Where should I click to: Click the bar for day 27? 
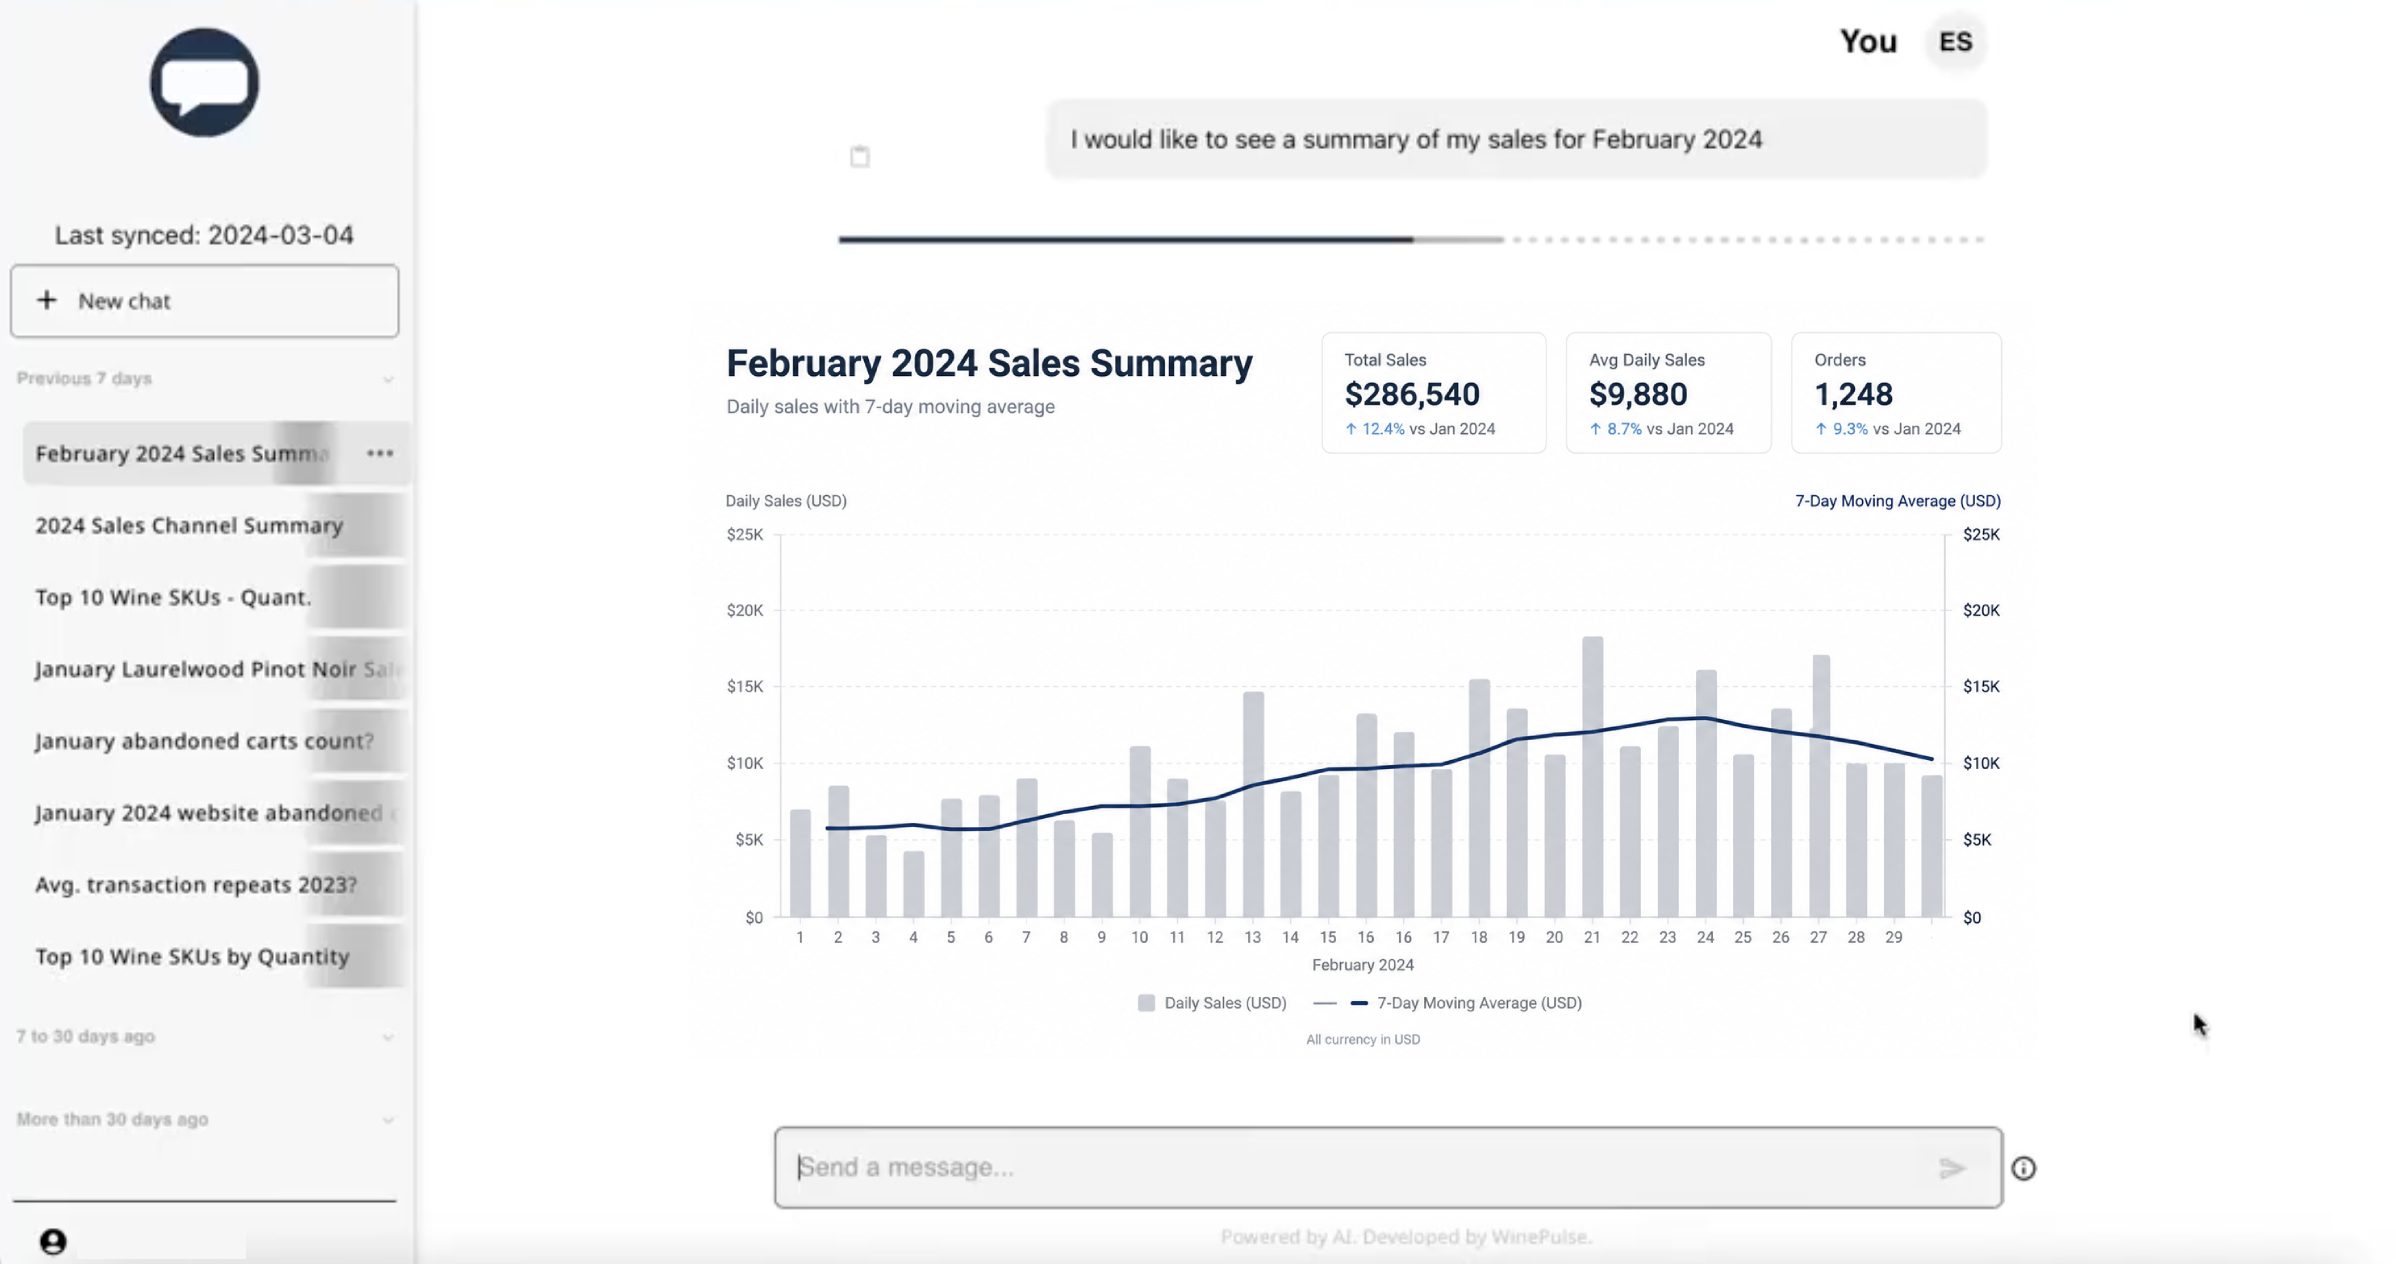coord(1820,786)
